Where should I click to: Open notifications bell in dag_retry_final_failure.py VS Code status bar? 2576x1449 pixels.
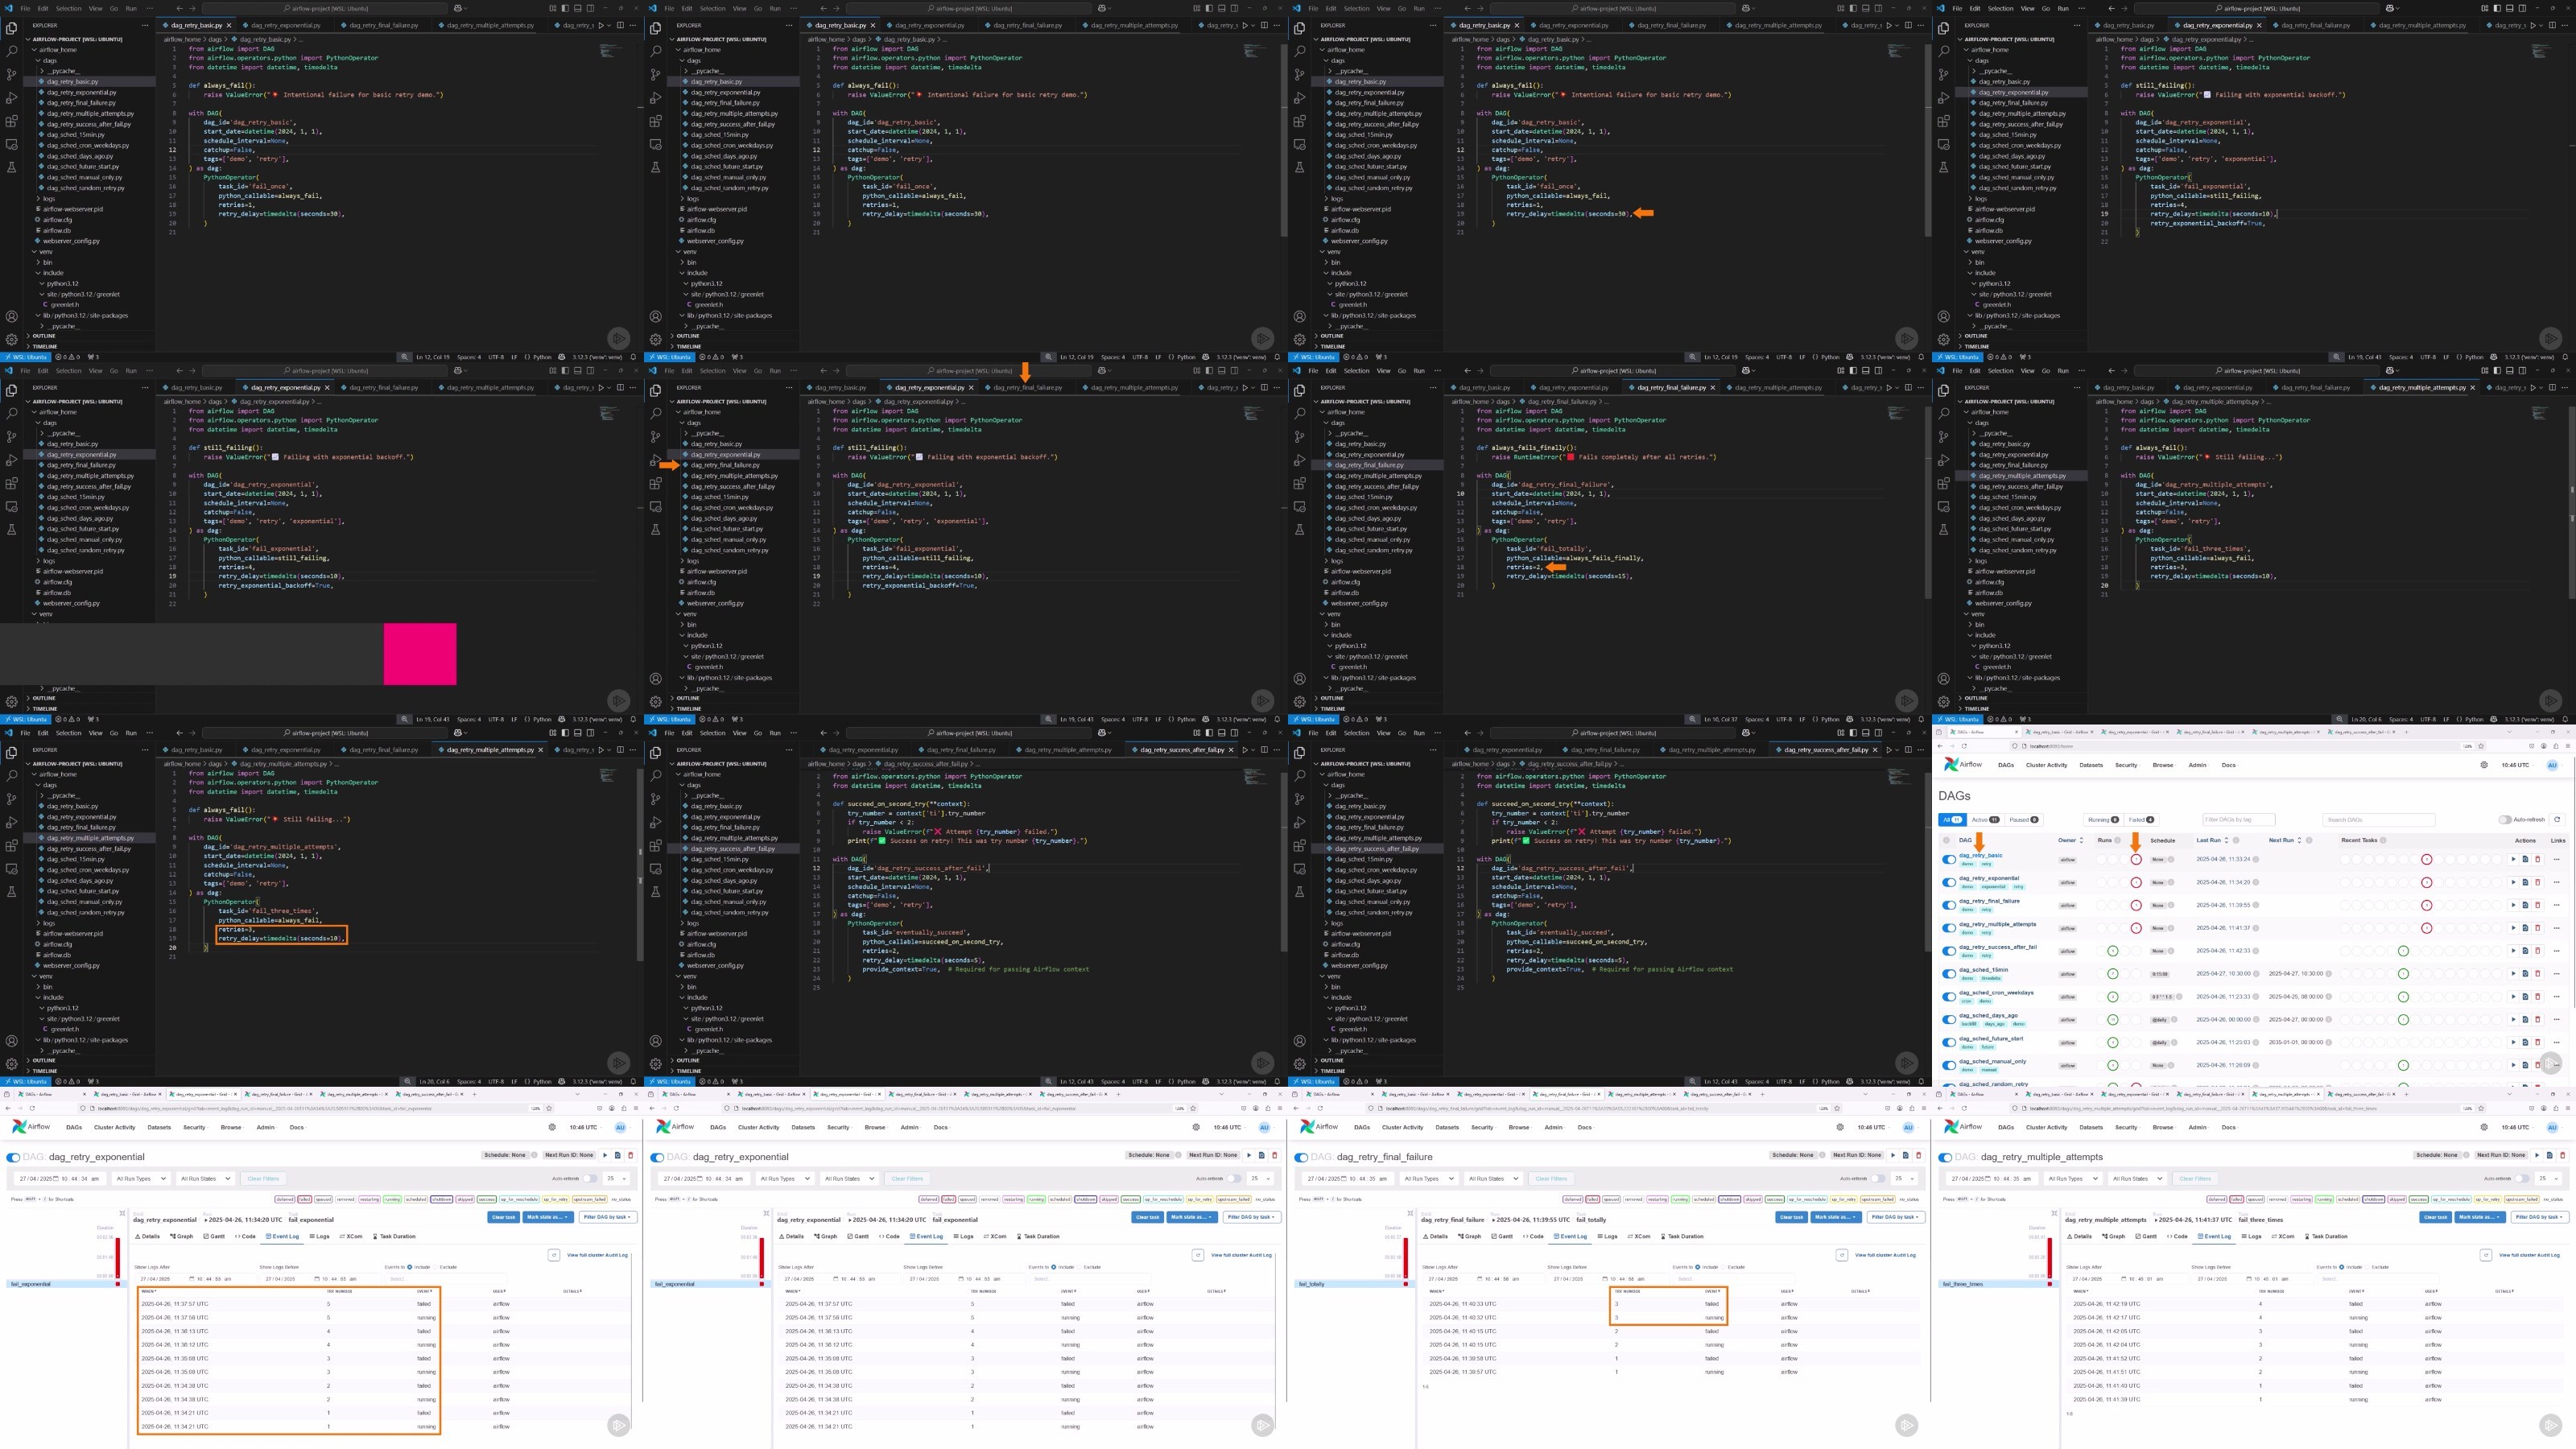coord(1921,719)
